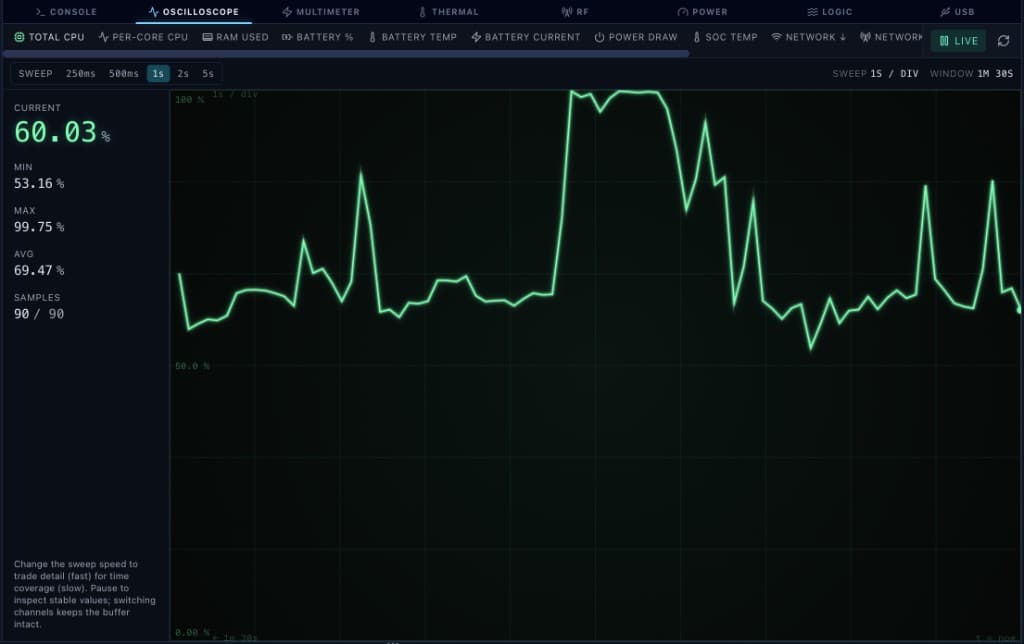Viewport: 1024px width, 644px height.
Task: Click the refresh icon next to Live
Action: pyautogui.click(x=1003, y=40)
